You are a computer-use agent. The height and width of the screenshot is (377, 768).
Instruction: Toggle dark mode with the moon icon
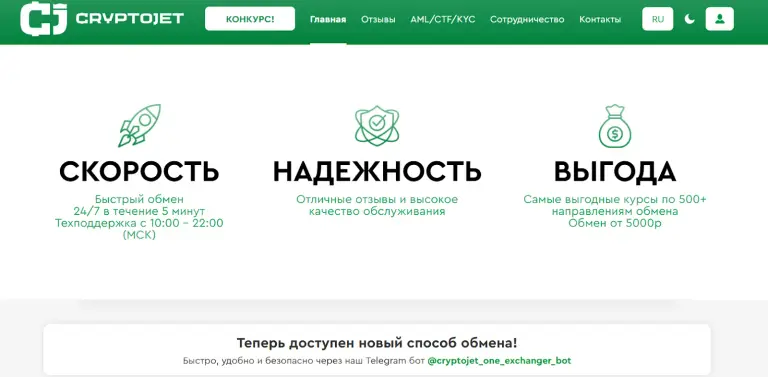690,19
